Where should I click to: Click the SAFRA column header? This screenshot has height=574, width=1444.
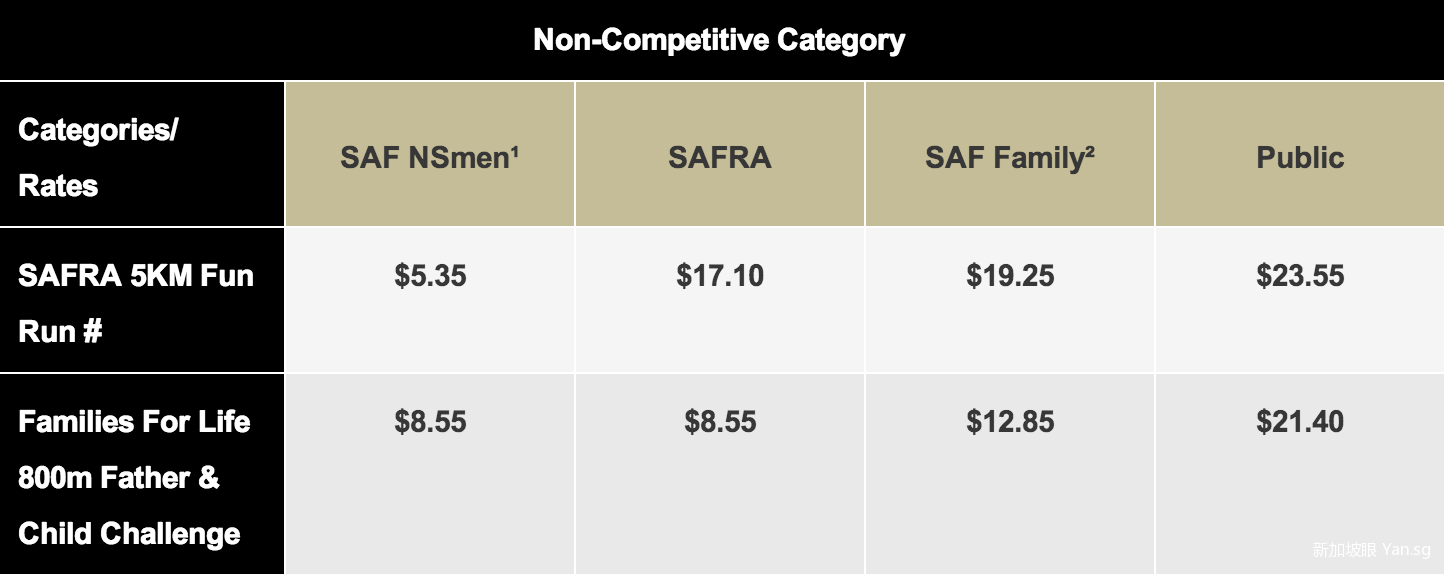(719, 158)
